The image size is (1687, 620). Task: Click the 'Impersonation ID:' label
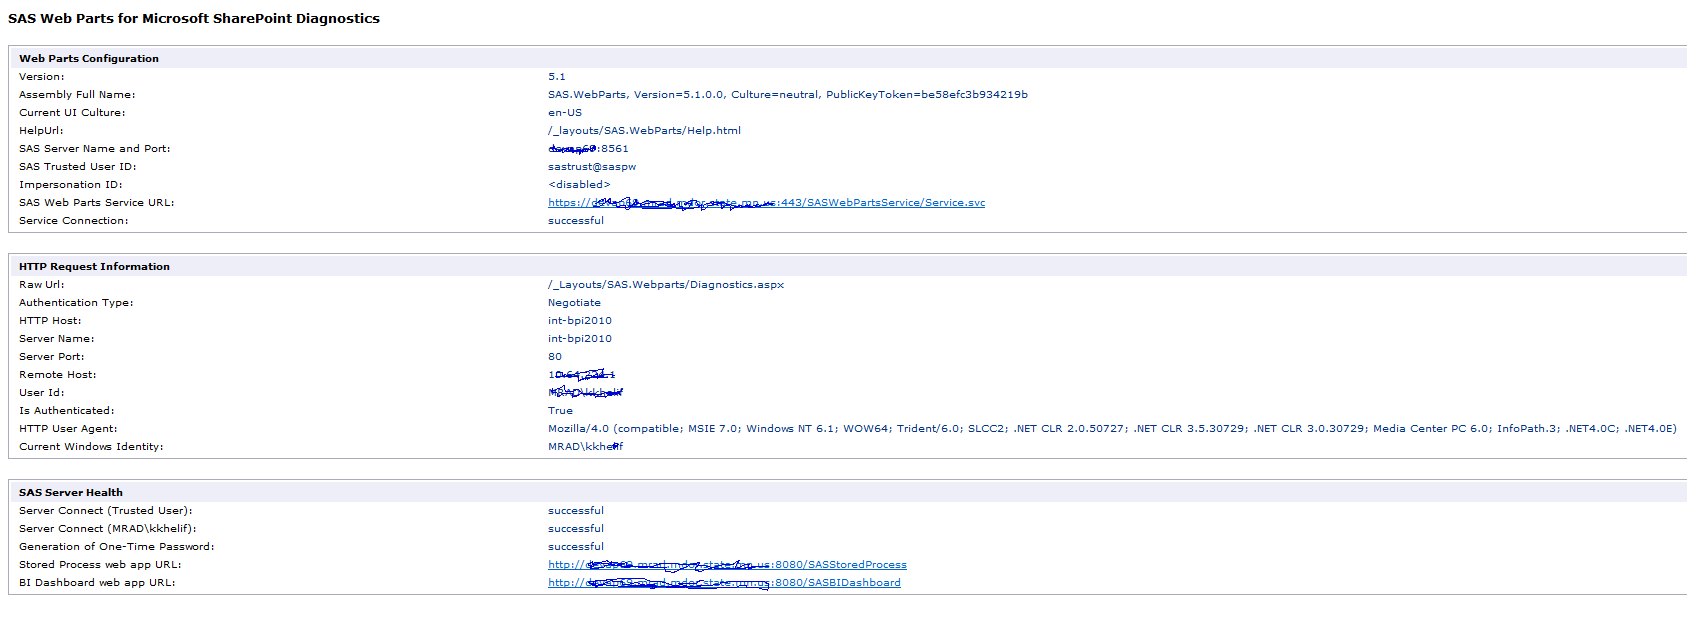click(x=70, y=185)
